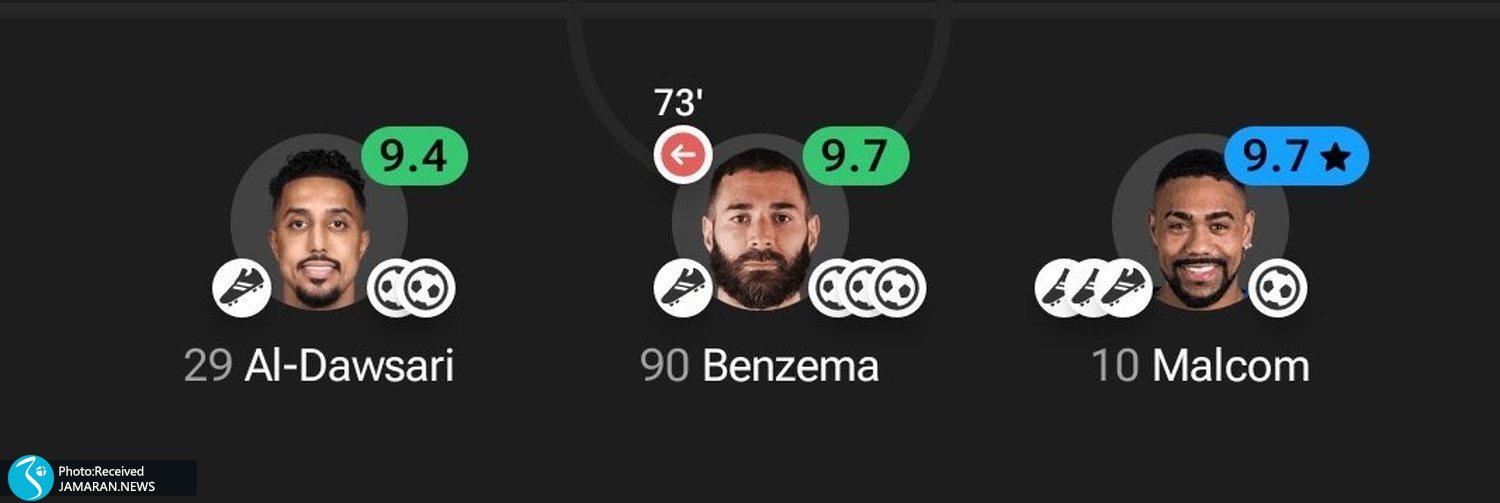
Task: Click Benzema's red substitution arrow icon
Action: click(683, 156)
